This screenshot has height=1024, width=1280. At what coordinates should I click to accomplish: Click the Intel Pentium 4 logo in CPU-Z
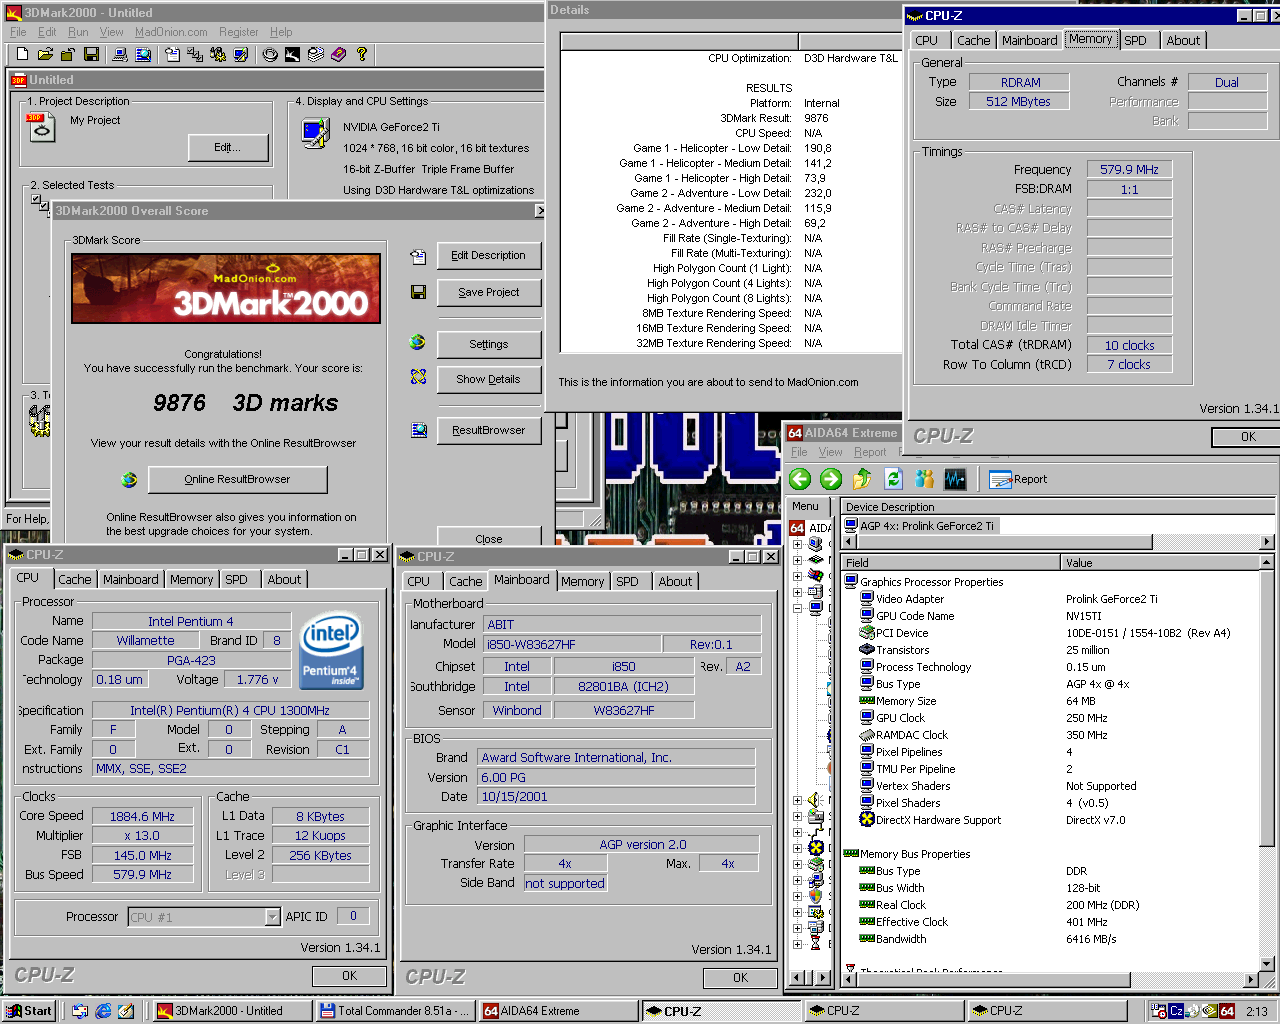pyautogui.click(x=331, y=650)
